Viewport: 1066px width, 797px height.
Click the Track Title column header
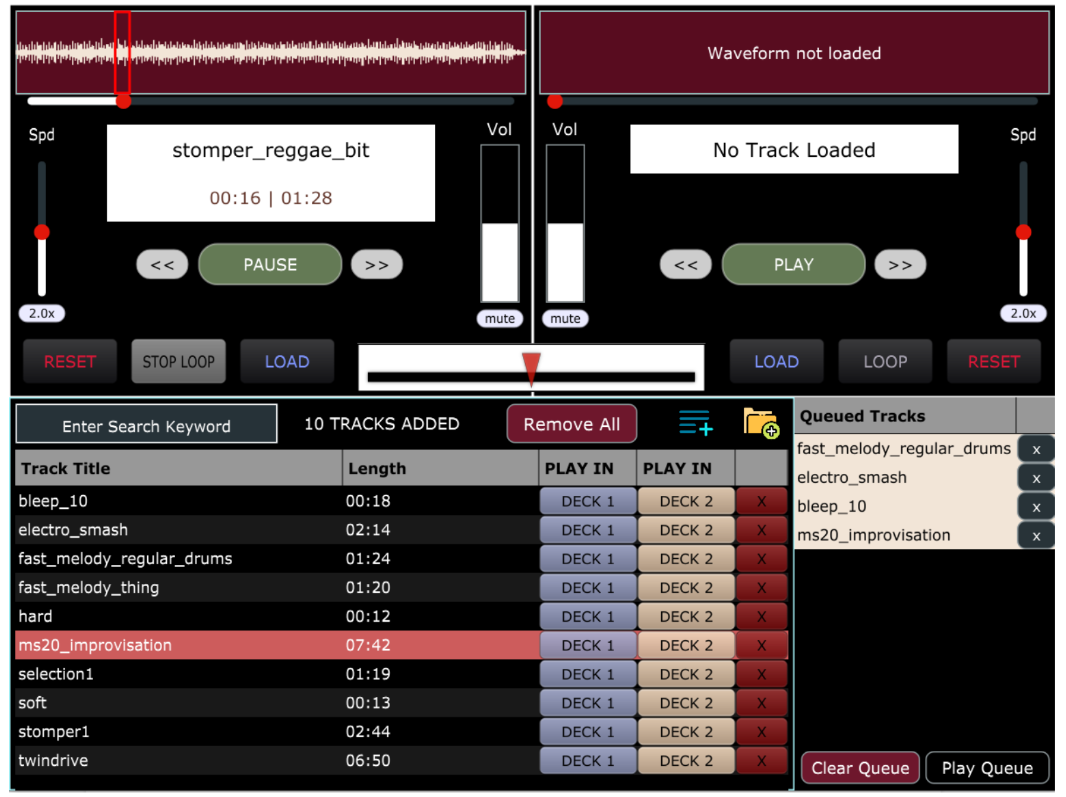(x=179, y=469)
